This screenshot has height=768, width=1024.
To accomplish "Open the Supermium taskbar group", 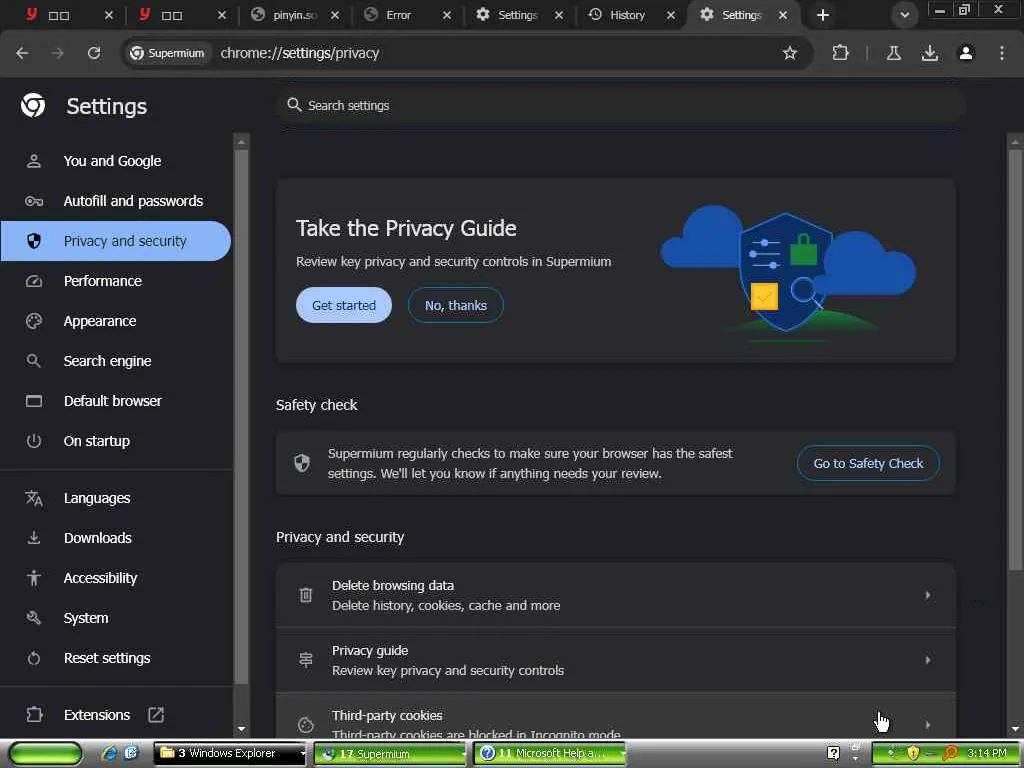I will (390, 754).
